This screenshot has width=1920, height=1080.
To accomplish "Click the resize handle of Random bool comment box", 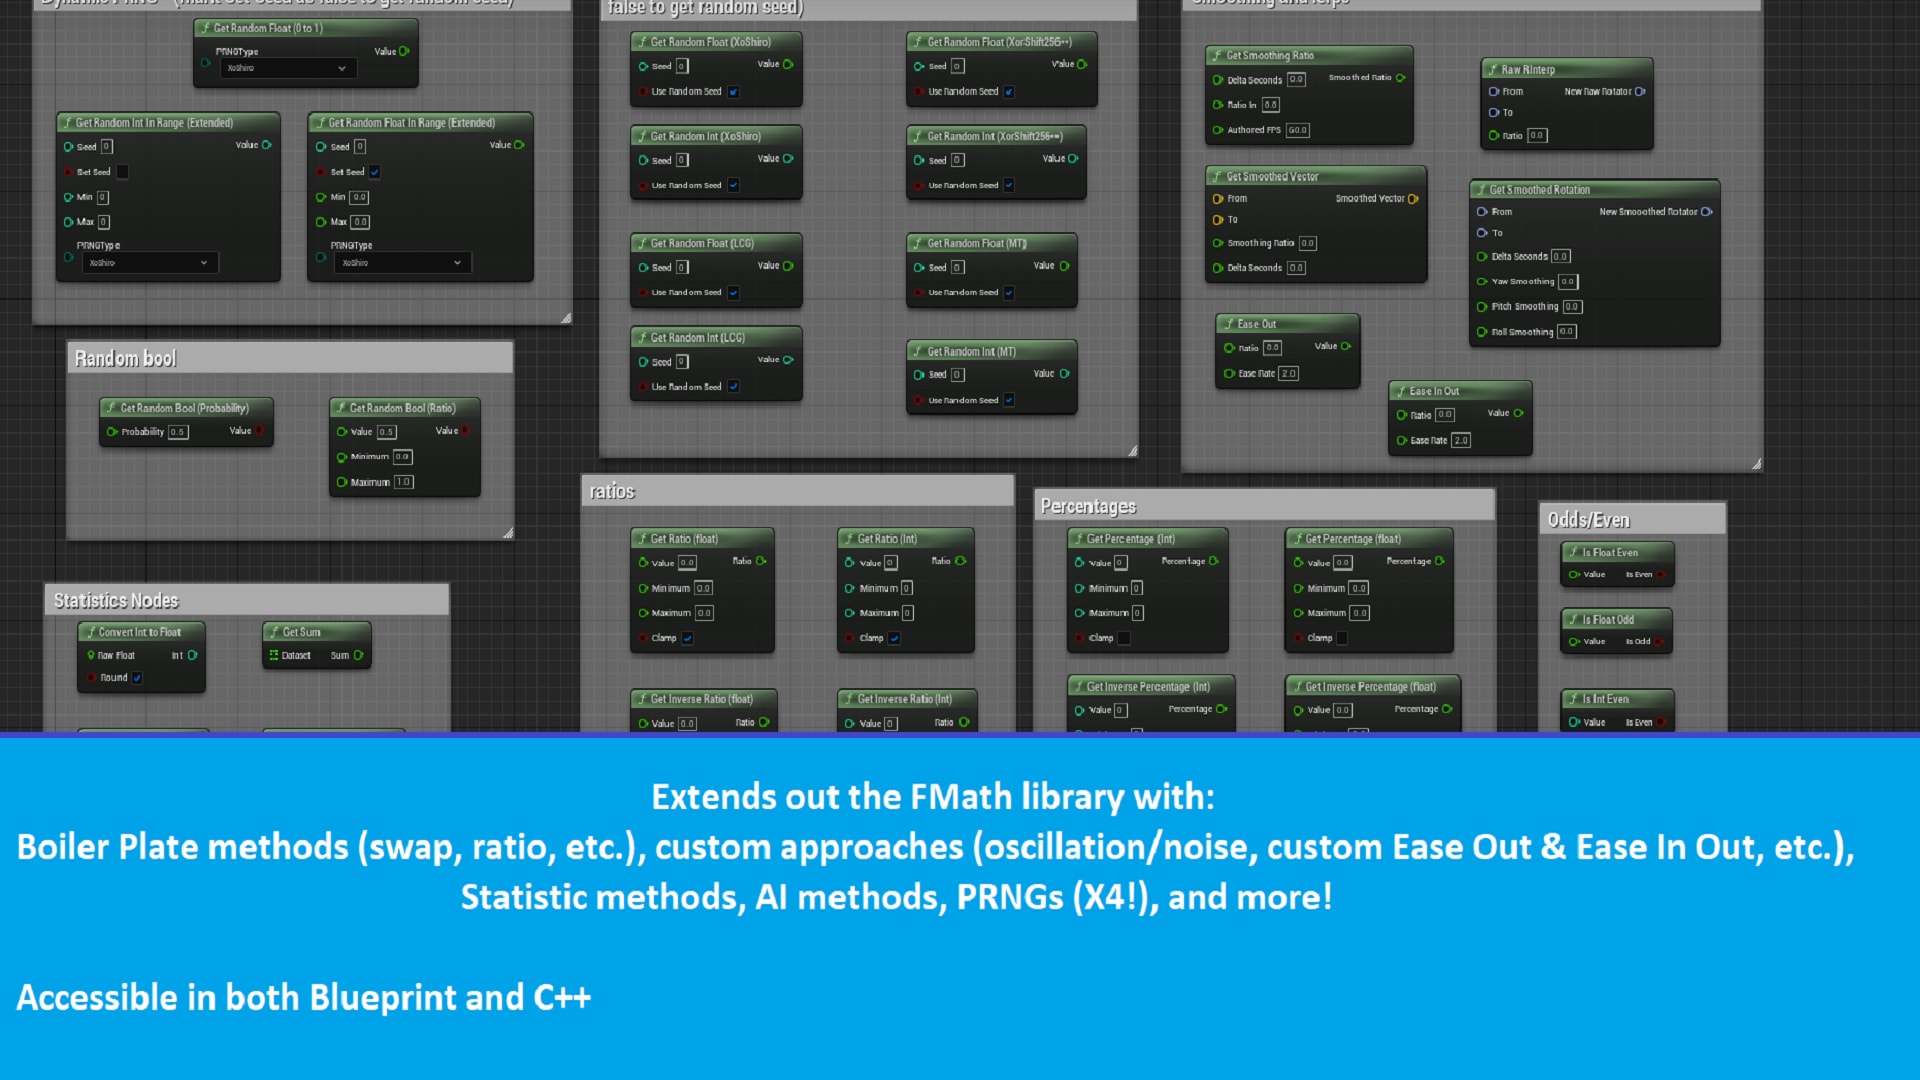I will coord(508,533).
